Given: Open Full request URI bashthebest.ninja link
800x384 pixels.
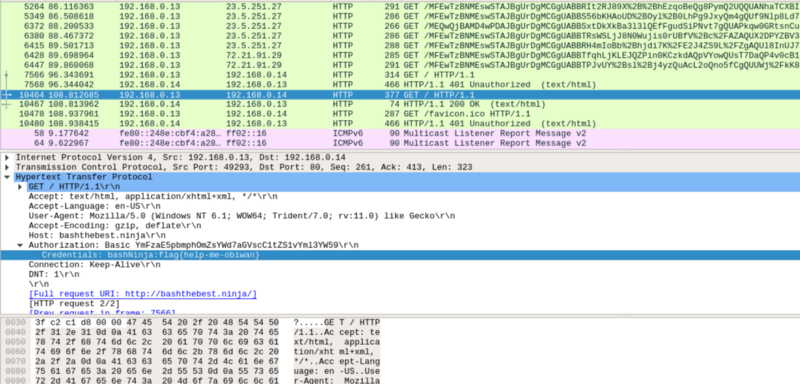Looking at the screenshot, I should [142, 294].
